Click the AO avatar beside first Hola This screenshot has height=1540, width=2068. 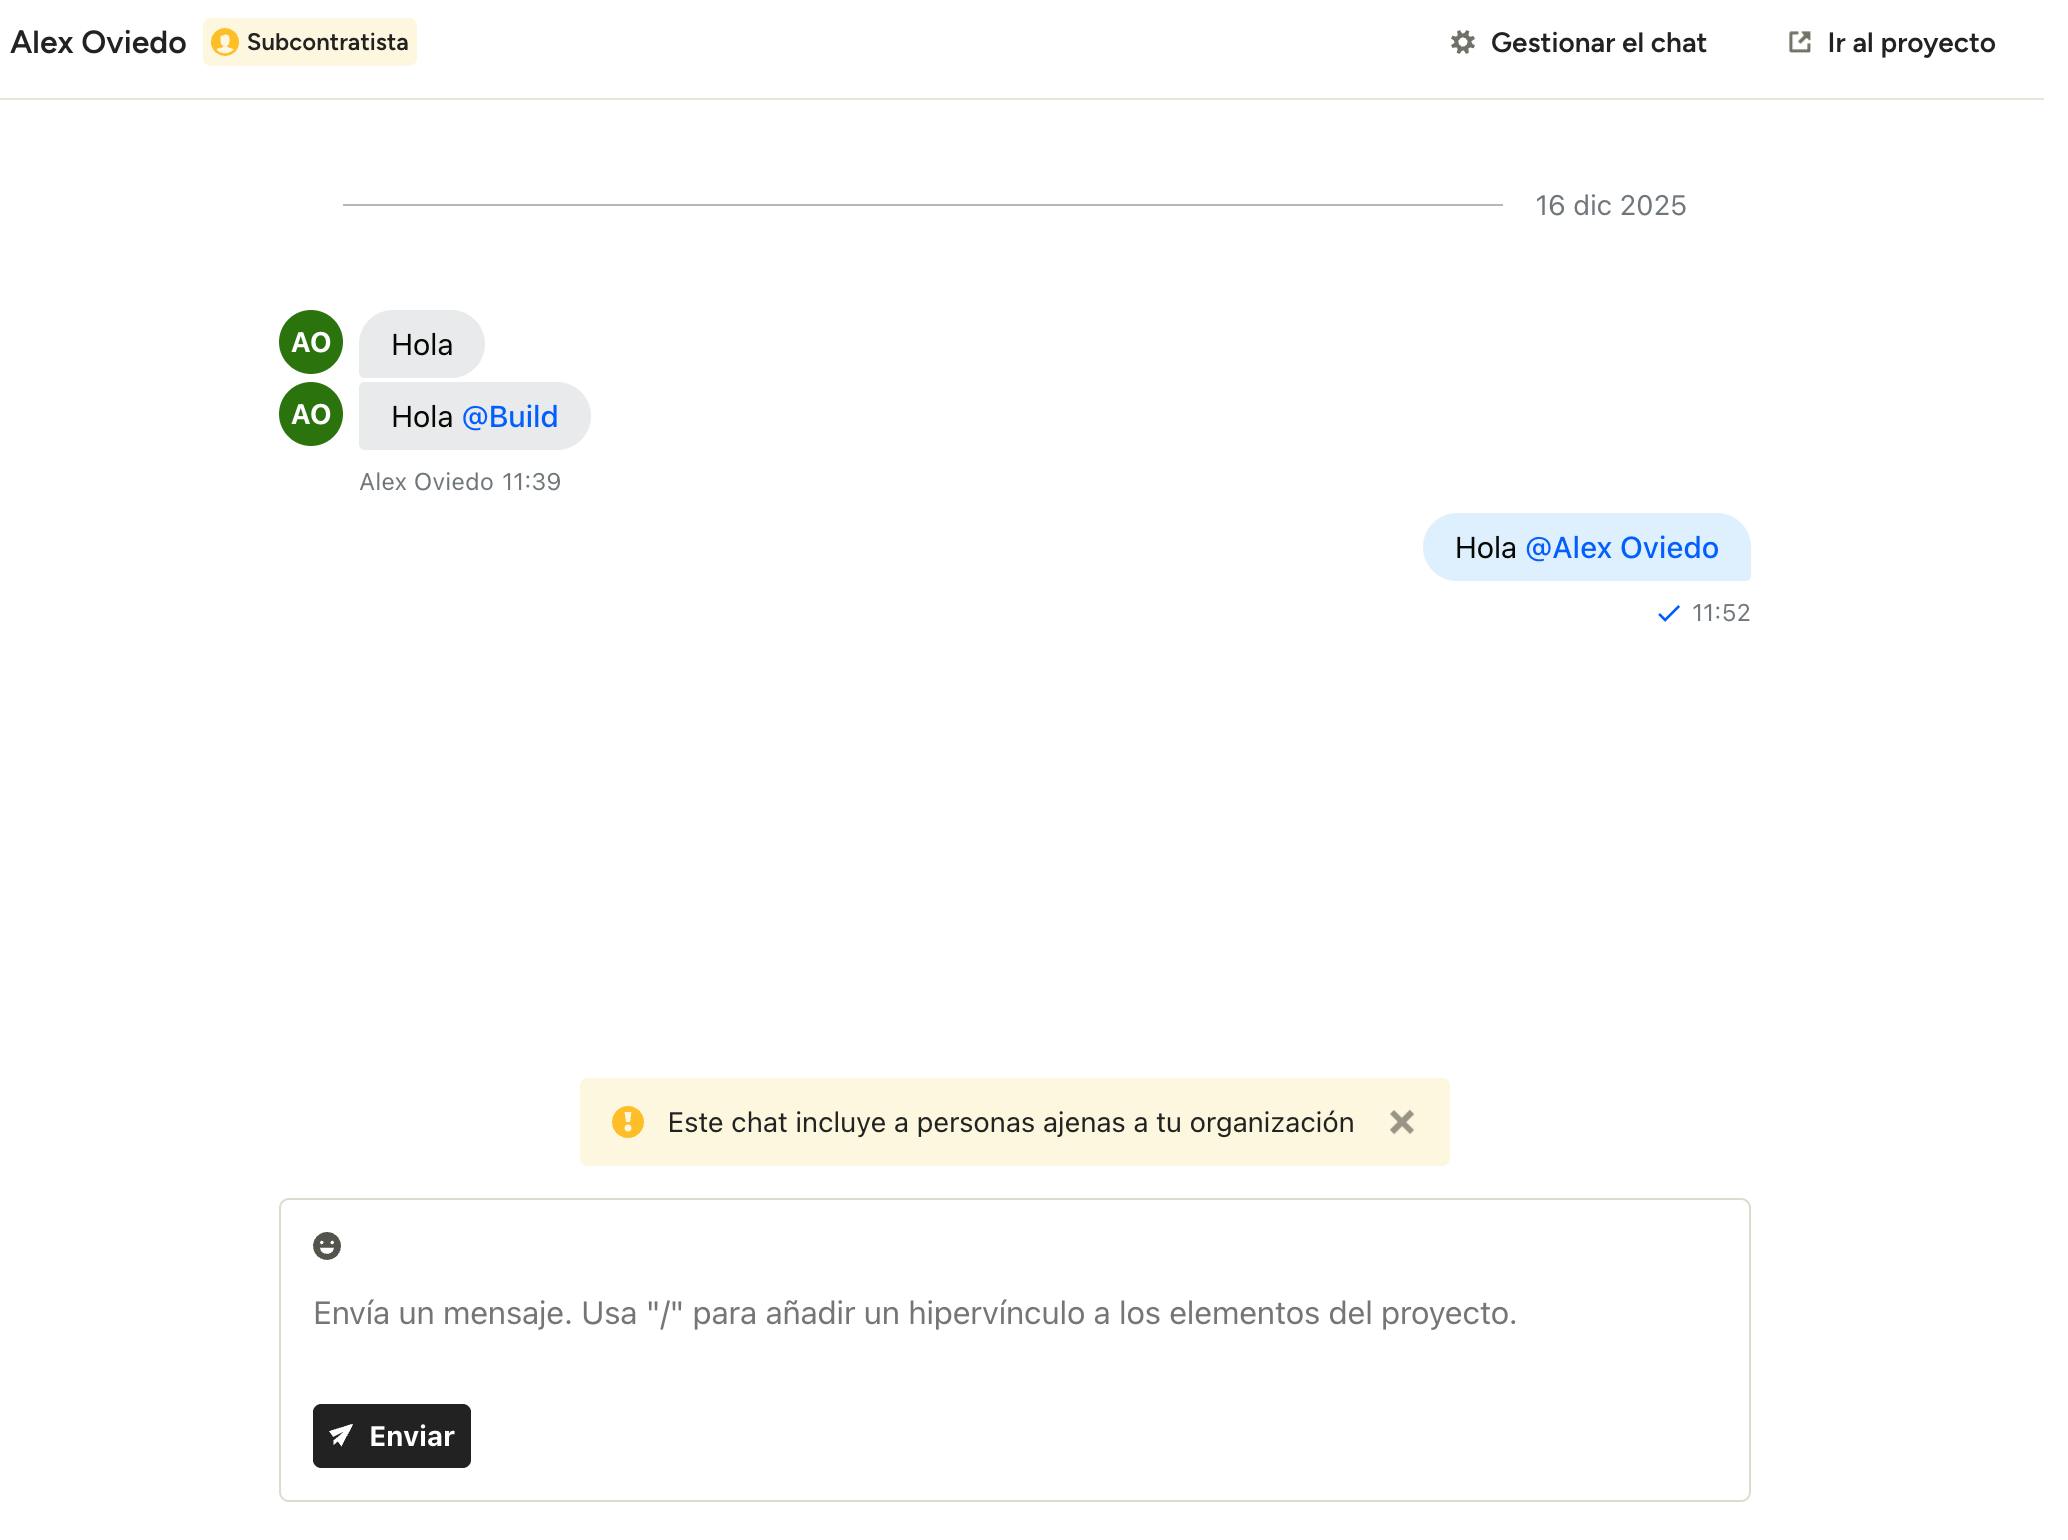[311, 342]
